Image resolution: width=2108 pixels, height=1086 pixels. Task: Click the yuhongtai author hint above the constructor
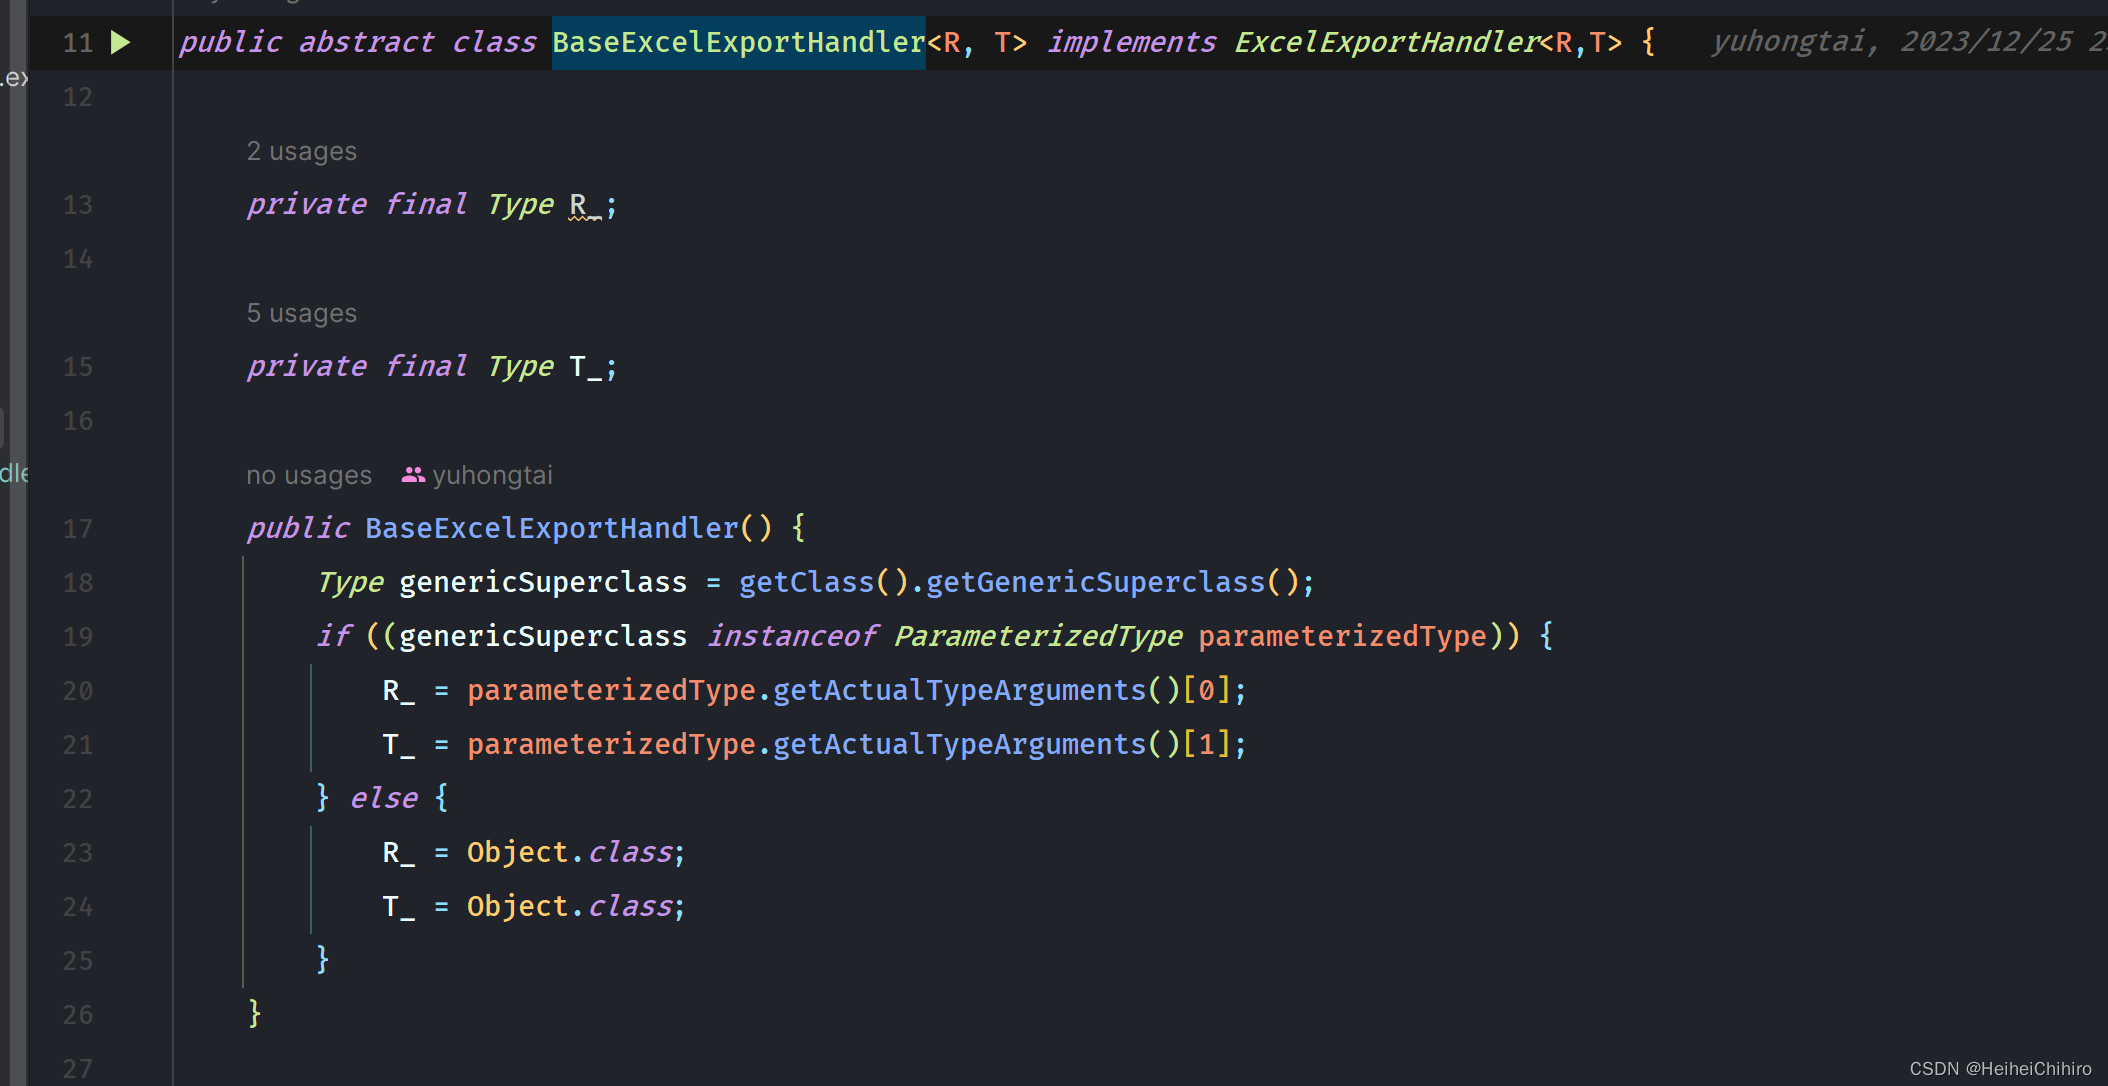click(x=492, y=475)
